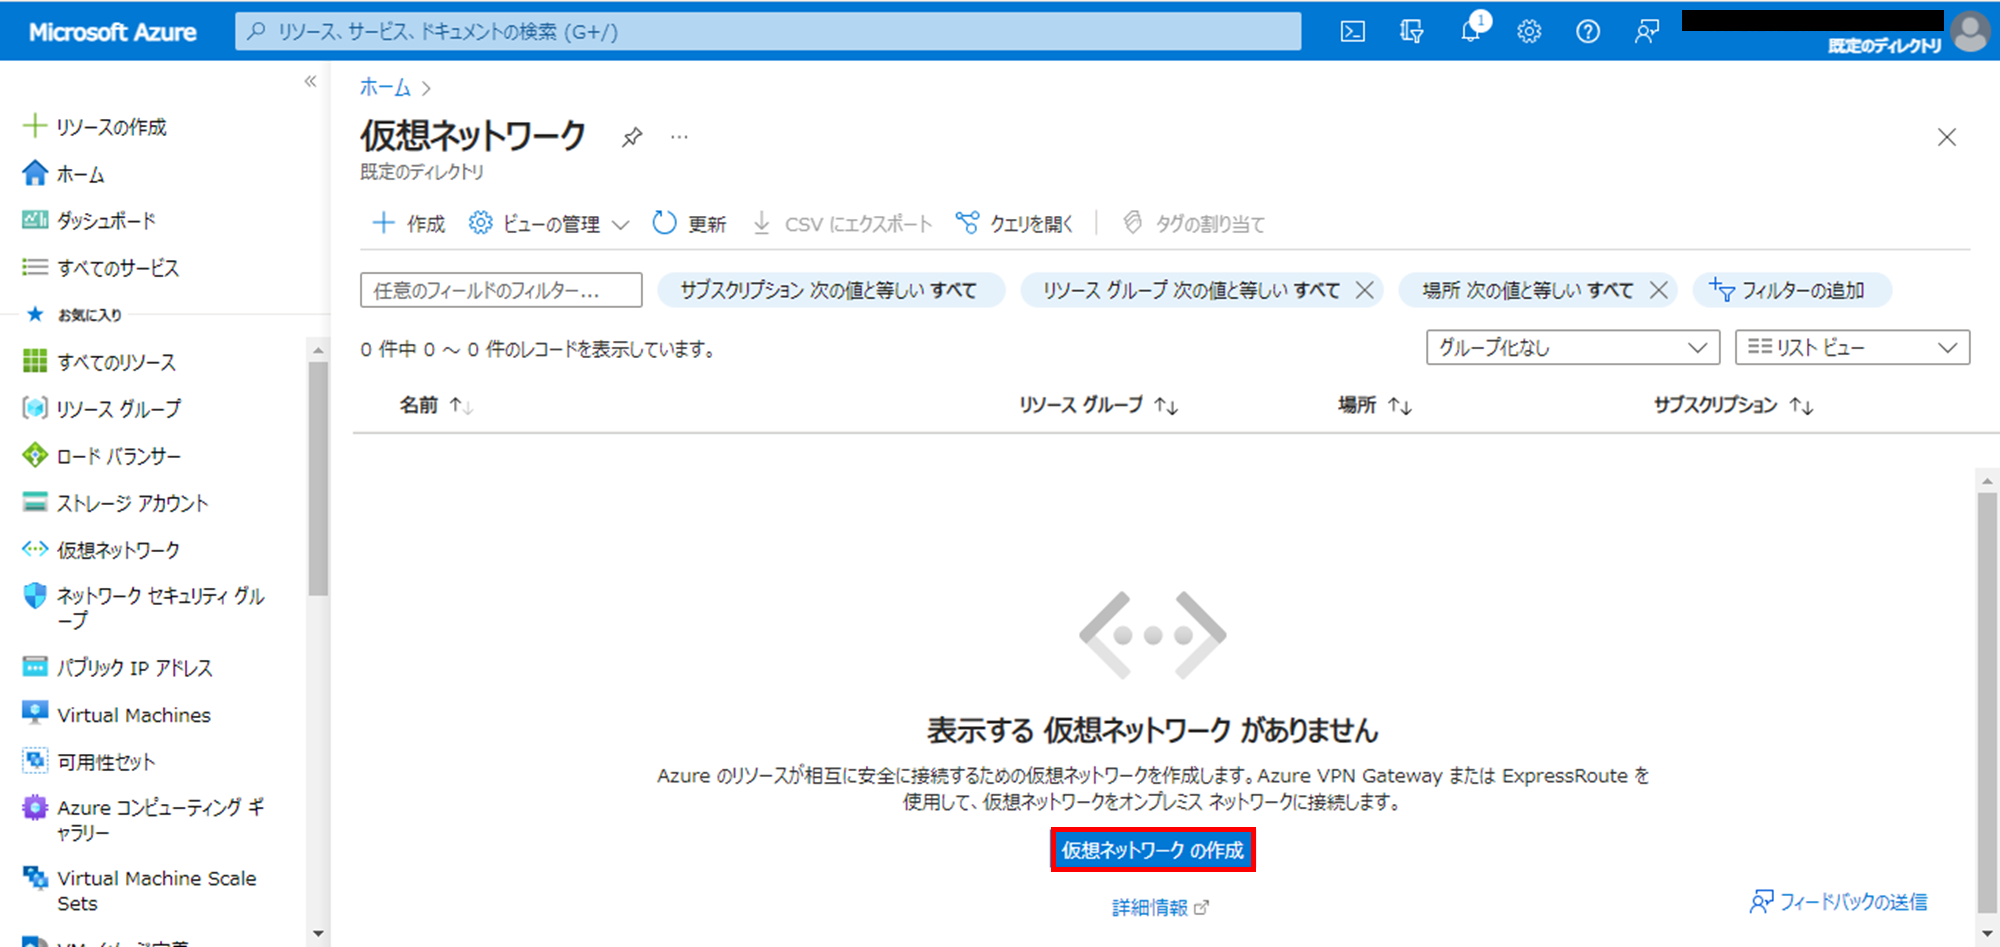Remove the リソース グループ filter with X
Image resolution: width=2000 pixels, height=947 pixels.
pyautogui.click(x=1364, y=290)
